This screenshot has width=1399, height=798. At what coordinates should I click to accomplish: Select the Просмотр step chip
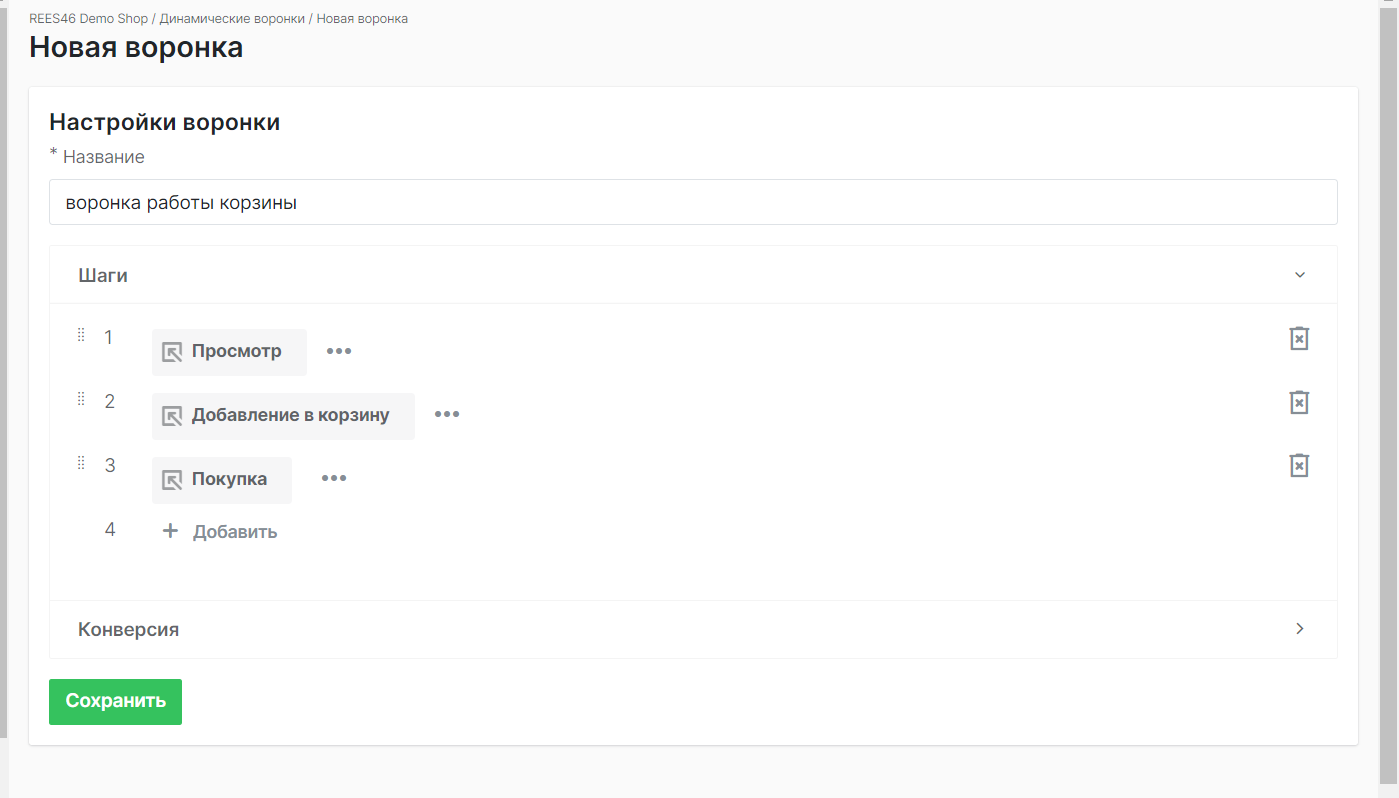click(229, 352)
